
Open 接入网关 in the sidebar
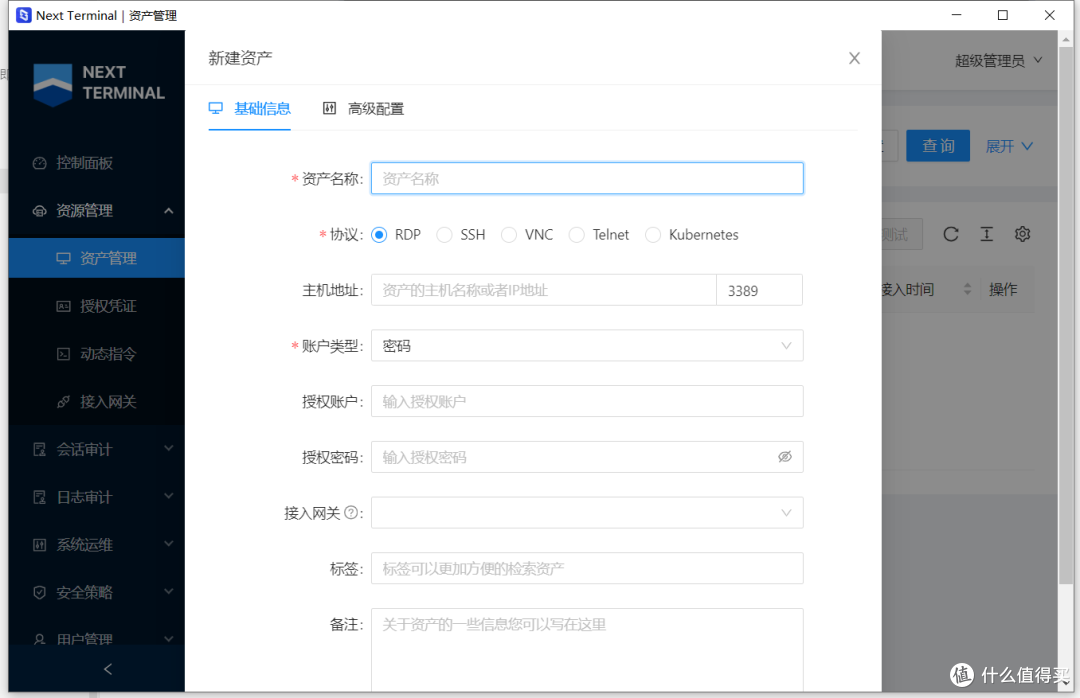pyautogui.click(x=96, y=402)
